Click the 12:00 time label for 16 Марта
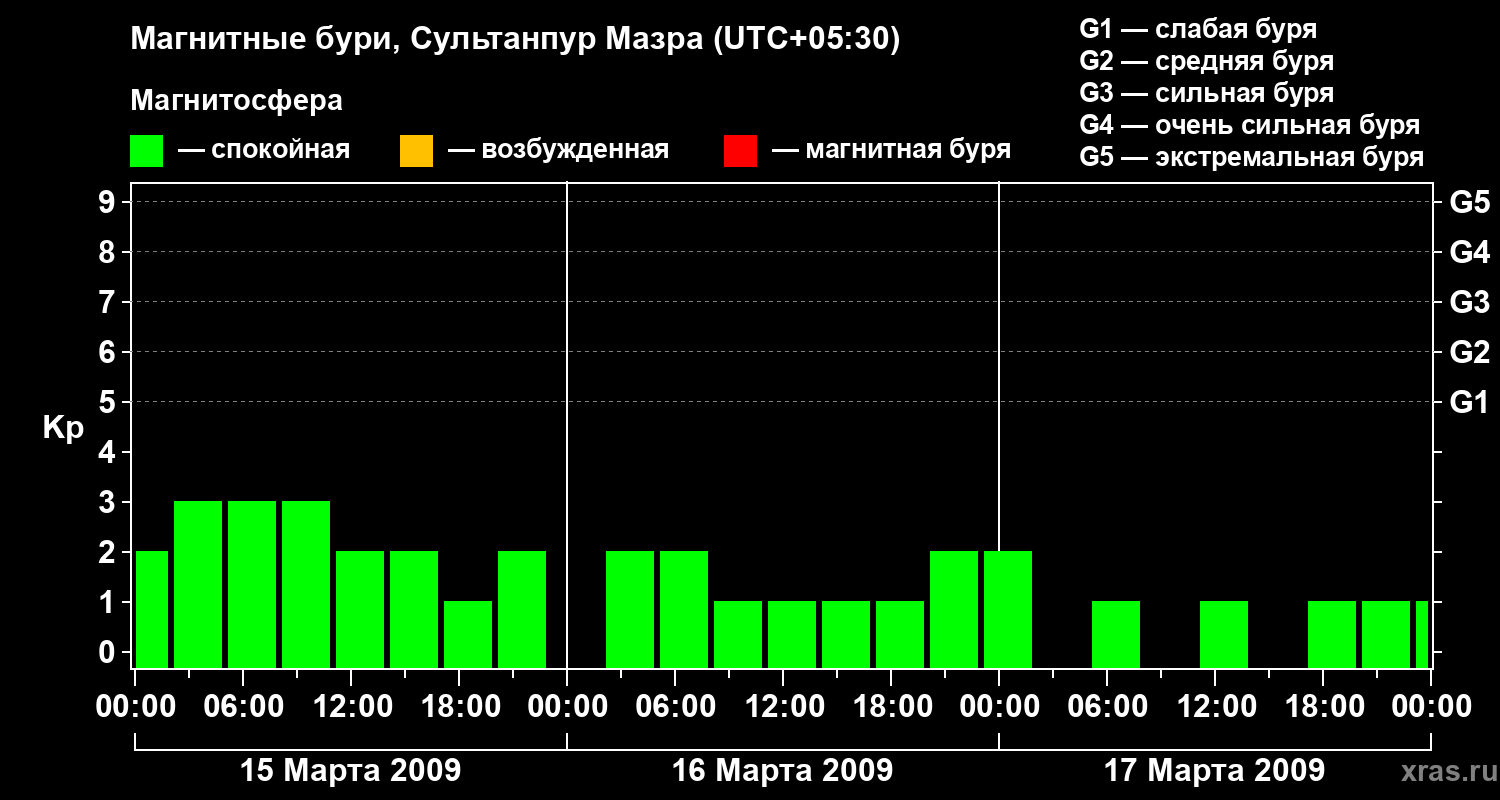This screenshot has height=800, width=1500. 783,707
